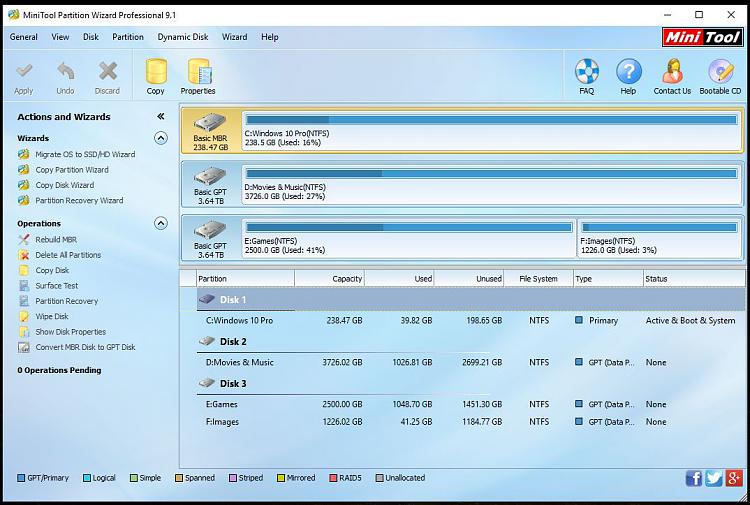
Task: Sort by the Used column header
Action: click(399, 279)
